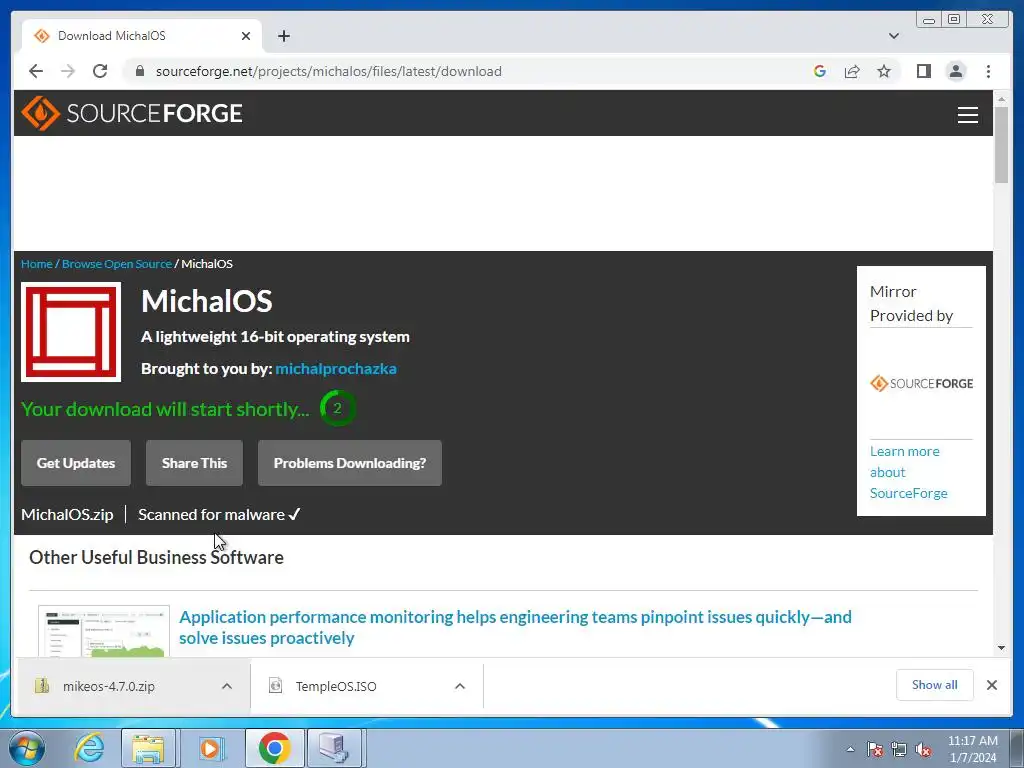This screenshot has height=768, width=1024.
Task: Open the computer utility taskbar icon
Action: 334,748
